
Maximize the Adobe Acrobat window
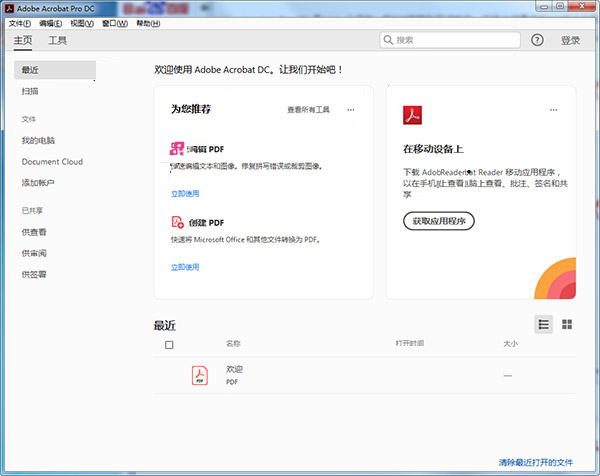(x=560, y=6)
